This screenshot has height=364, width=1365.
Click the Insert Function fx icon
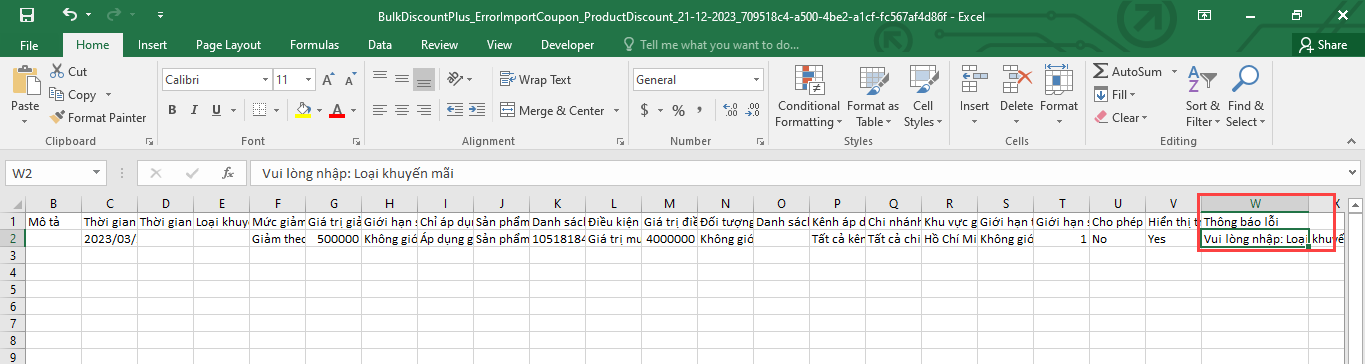[x=227, y=173]
